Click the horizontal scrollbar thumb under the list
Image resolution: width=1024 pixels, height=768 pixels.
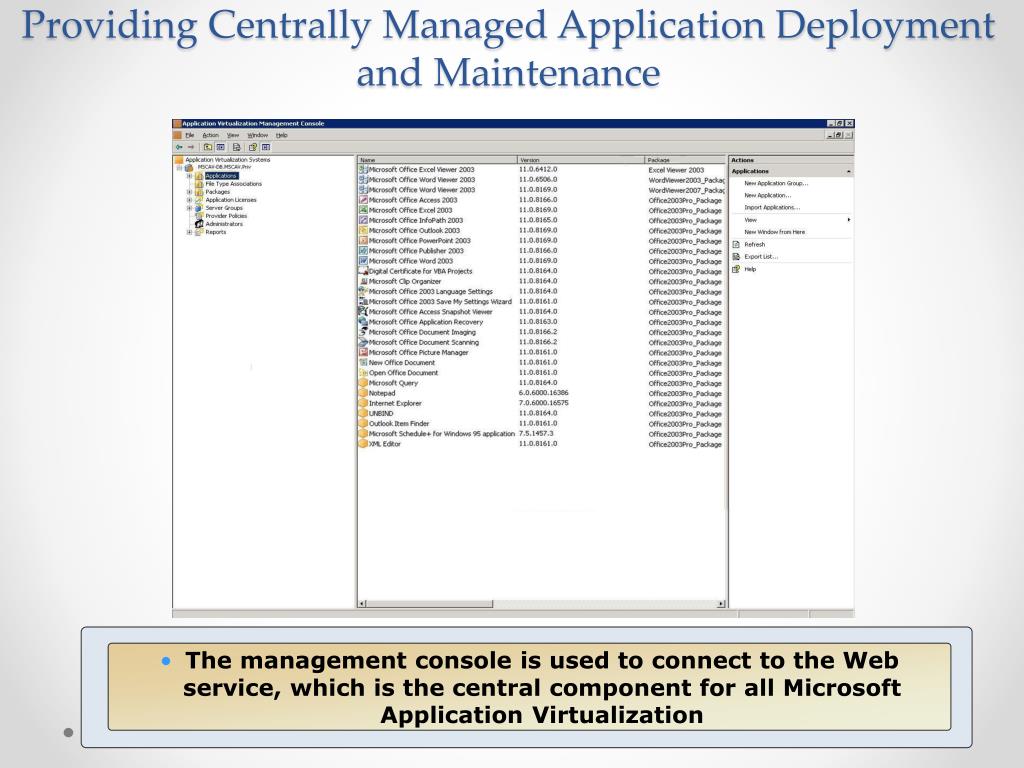click(x=429, y=604)
